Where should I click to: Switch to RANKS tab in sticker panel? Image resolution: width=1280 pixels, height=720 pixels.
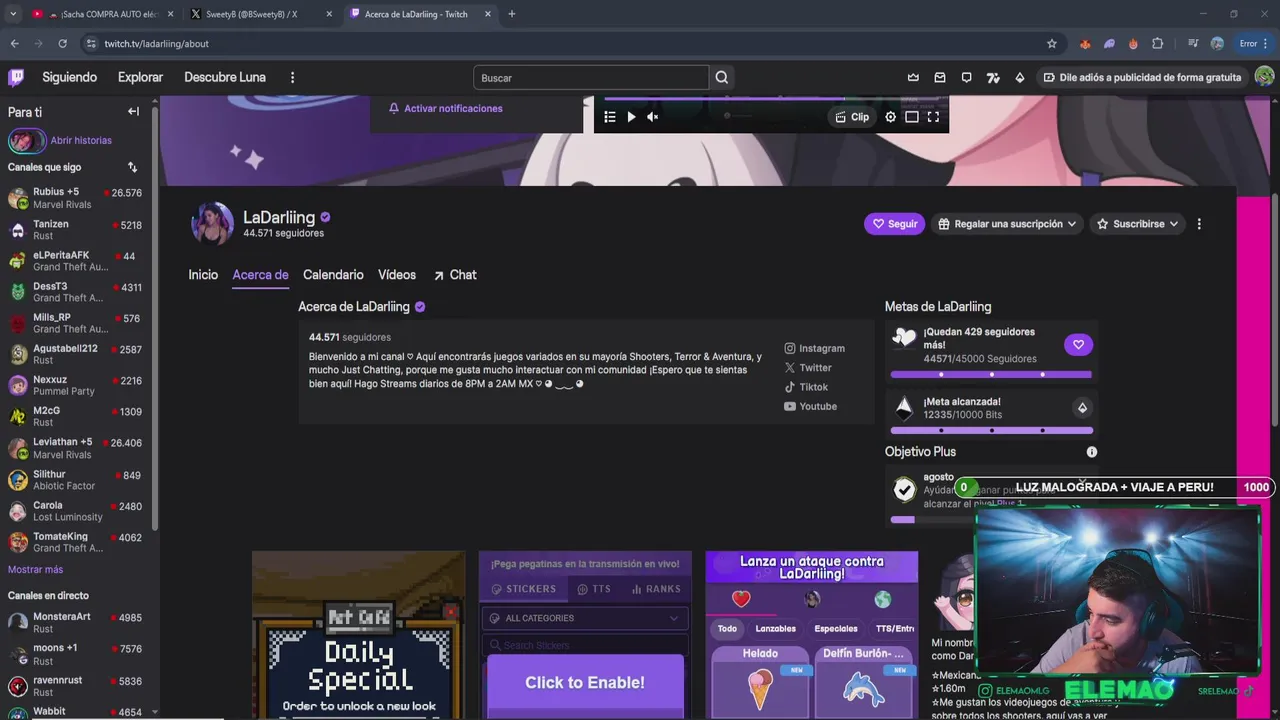656,589
